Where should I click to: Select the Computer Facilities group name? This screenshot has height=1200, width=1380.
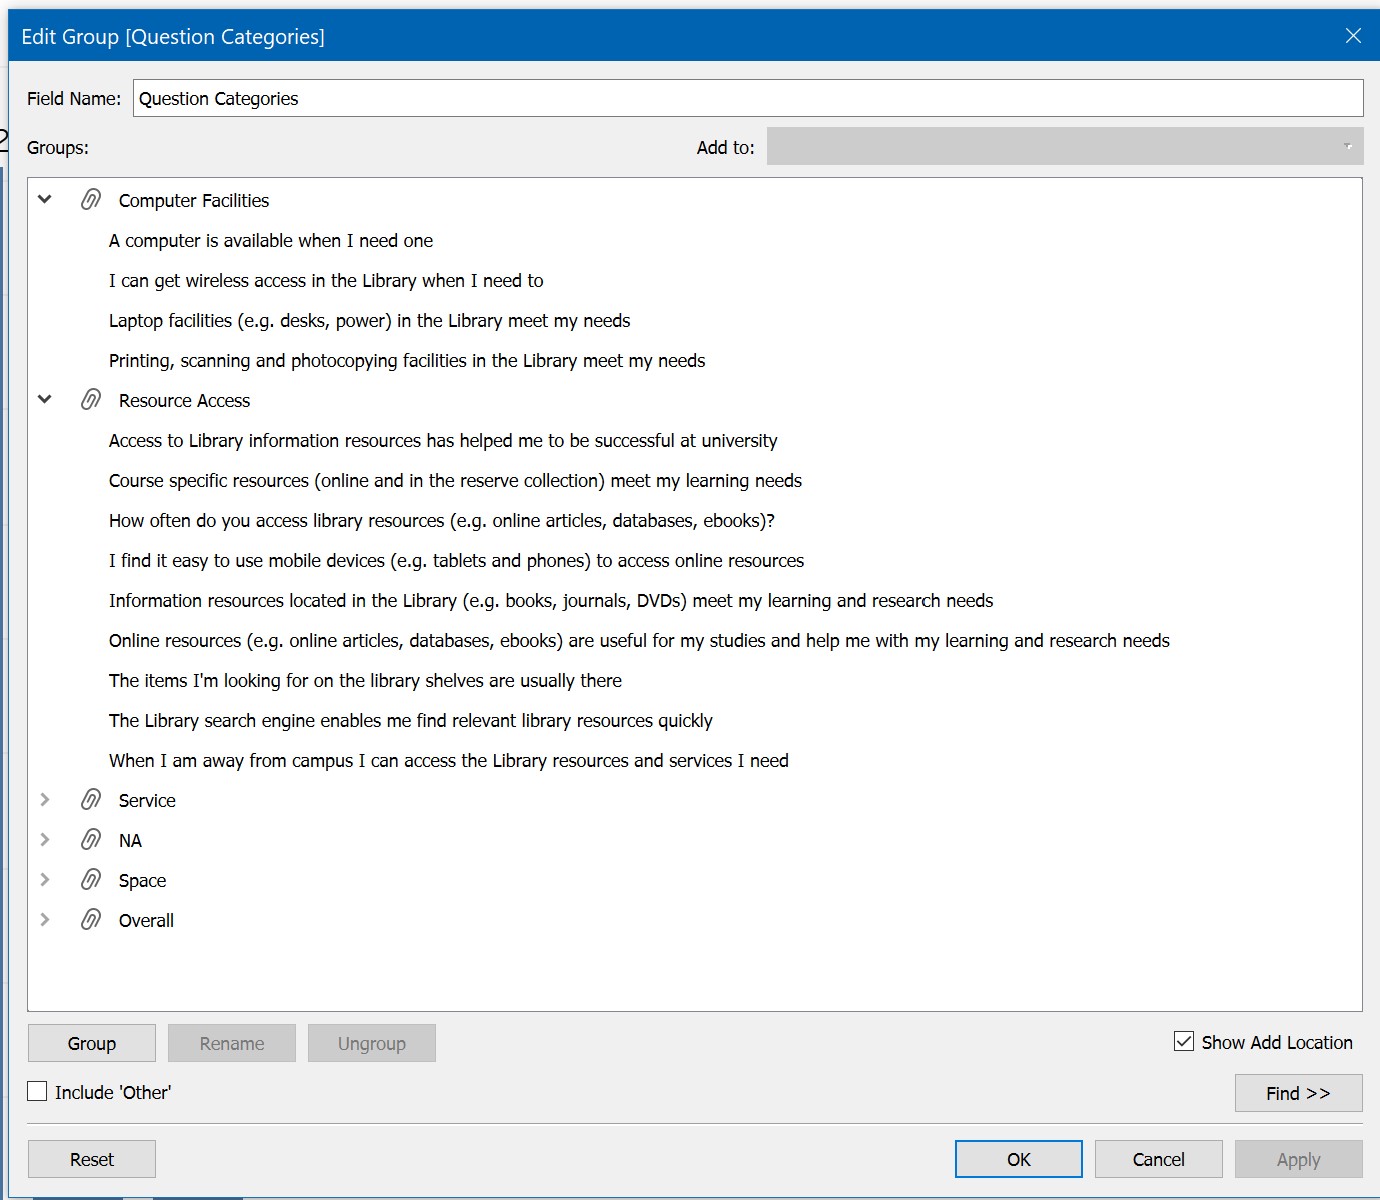(x=194, y=200)
